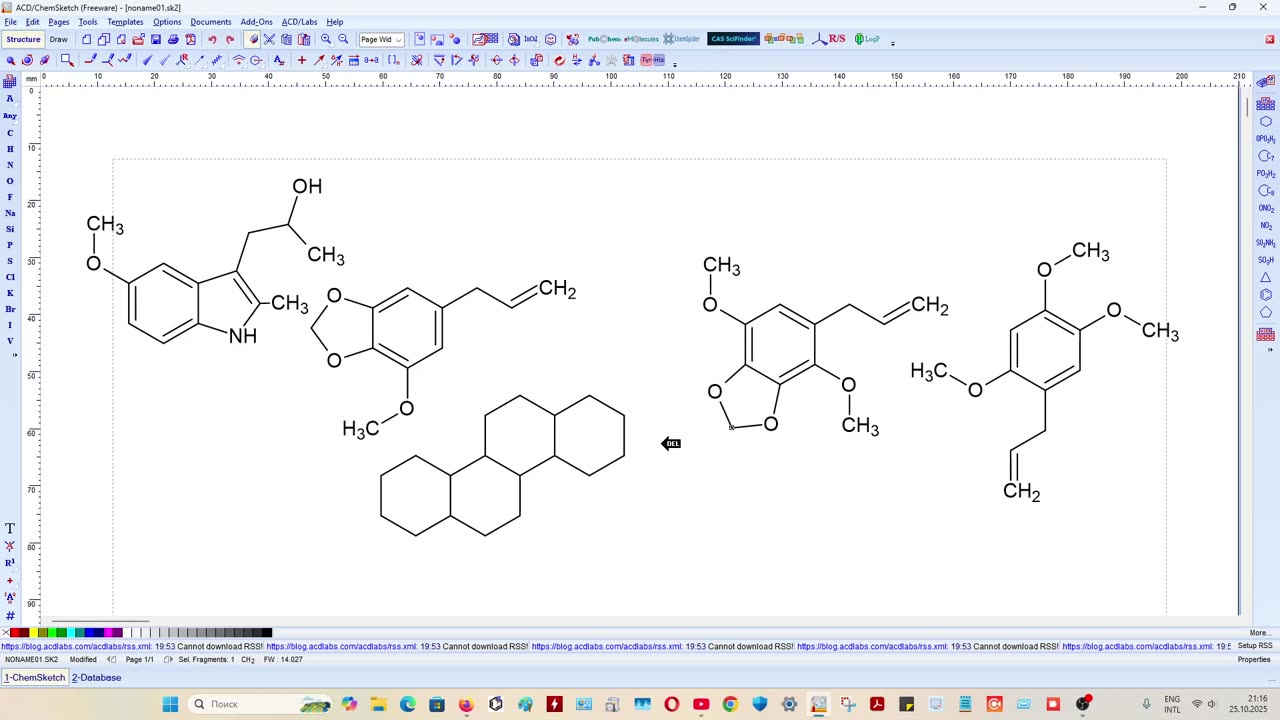Click the vertical scrollbar thumb

(1245, 105)
